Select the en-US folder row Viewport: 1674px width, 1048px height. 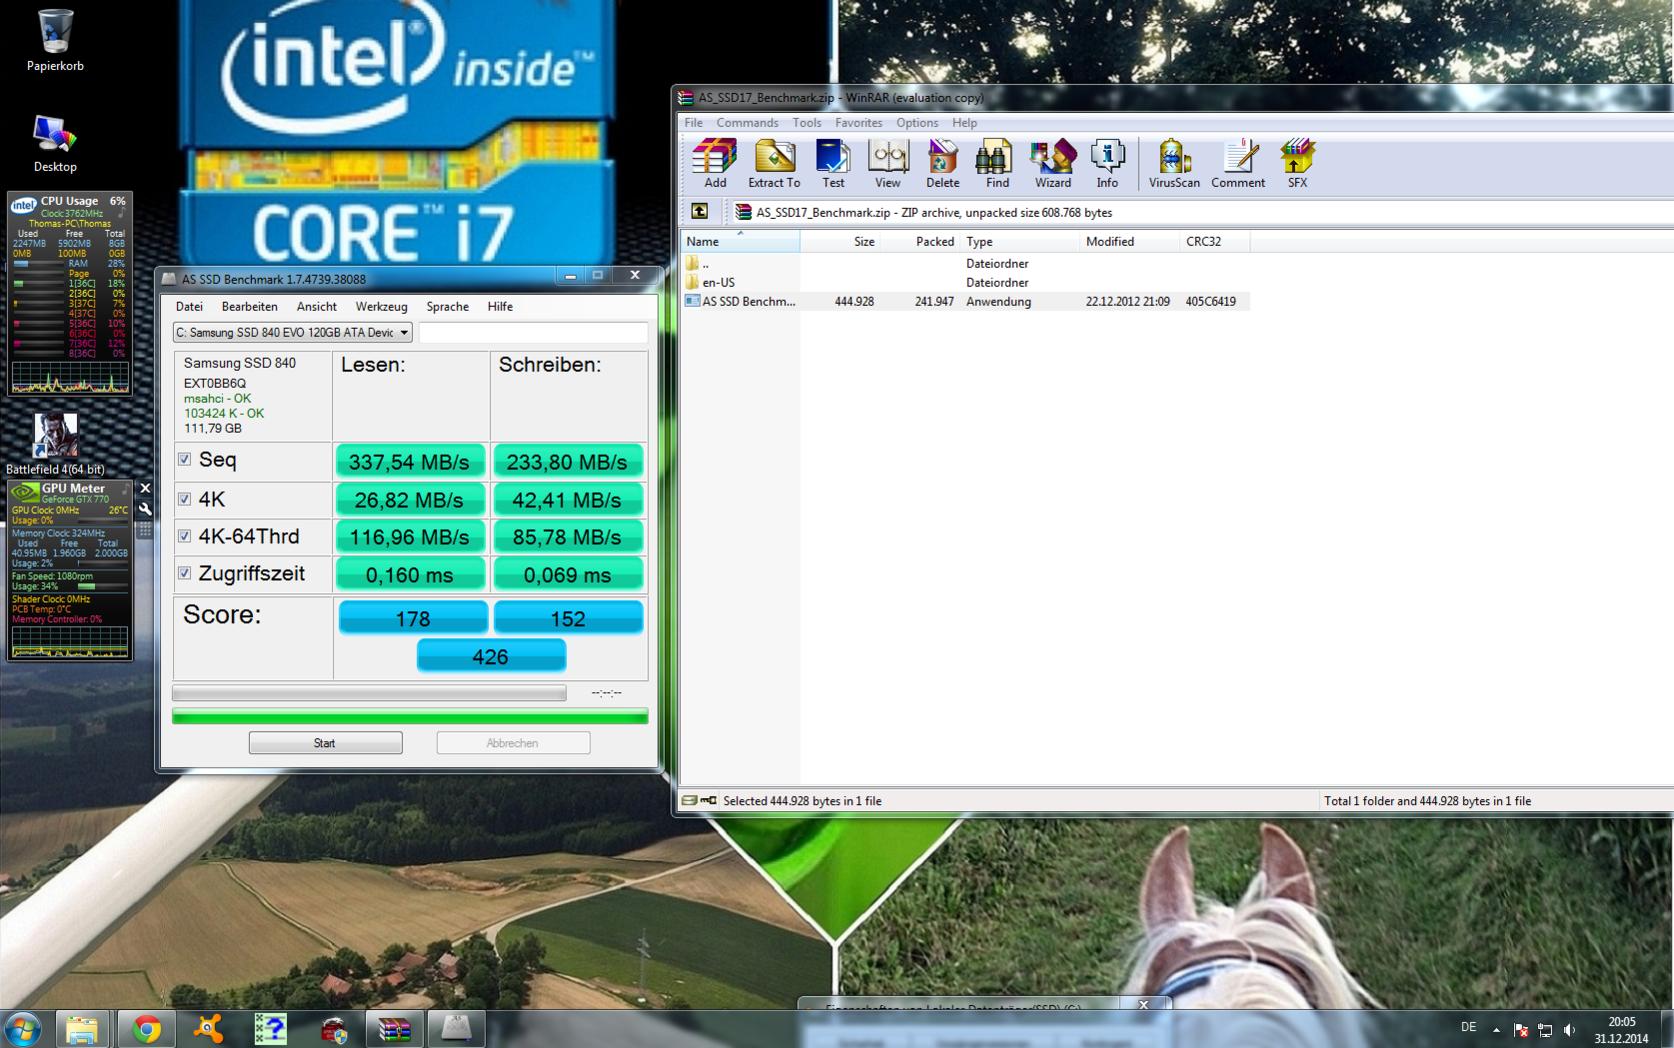point(965,282)
